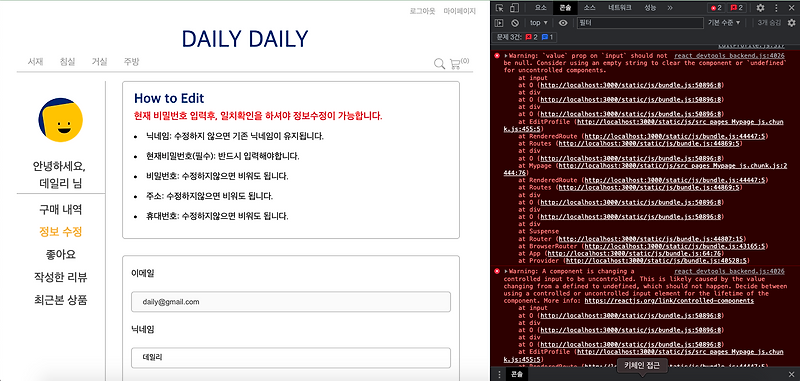Click the 이메일 input with daily@gmail.com
Viewport: 800px width, 381px height.
[x=291, y=302]
